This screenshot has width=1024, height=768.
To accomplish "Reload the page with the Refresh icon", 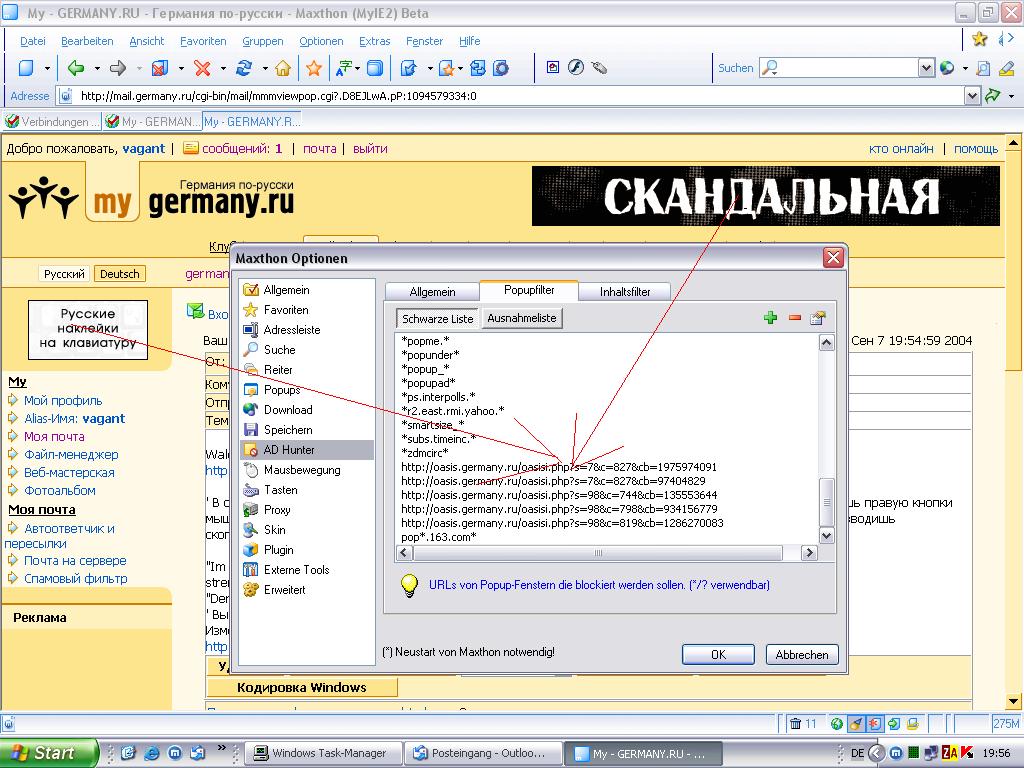I will click(x=244, y=68).
